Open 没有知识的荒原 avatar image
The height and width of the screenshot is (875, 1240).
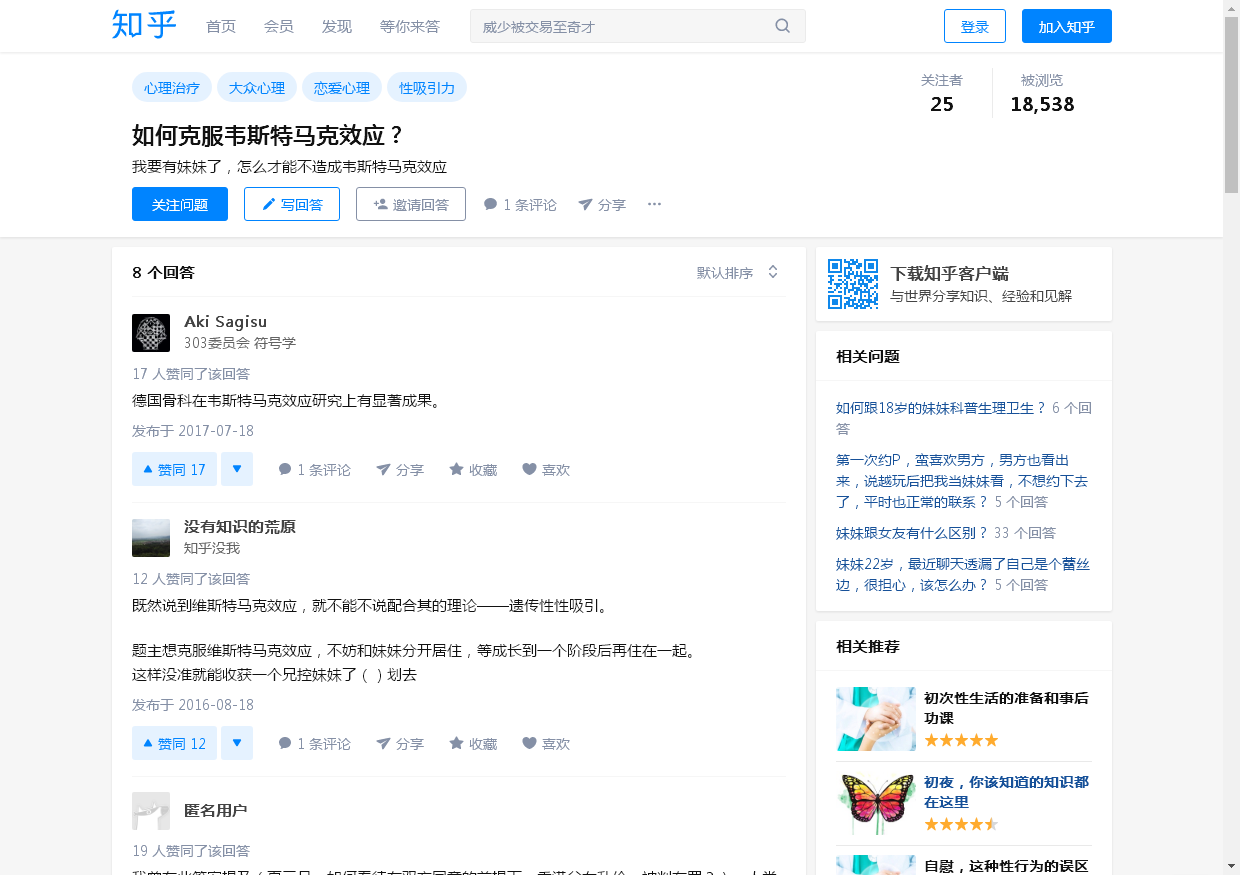[151, 538]
